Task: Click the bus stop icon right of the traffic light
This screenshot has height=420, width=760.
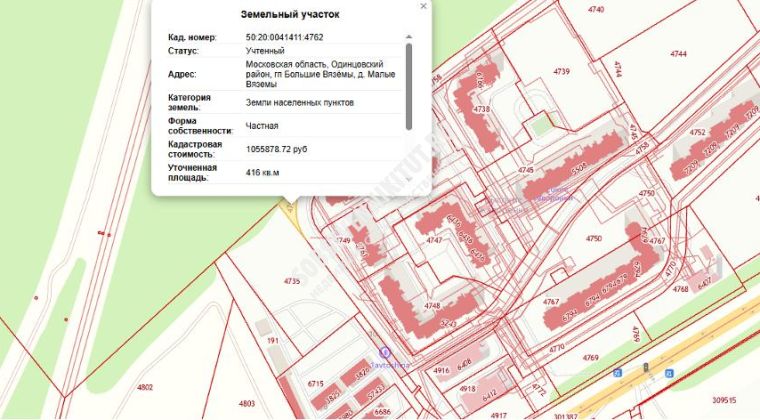Action: click(x=669, y=373)
